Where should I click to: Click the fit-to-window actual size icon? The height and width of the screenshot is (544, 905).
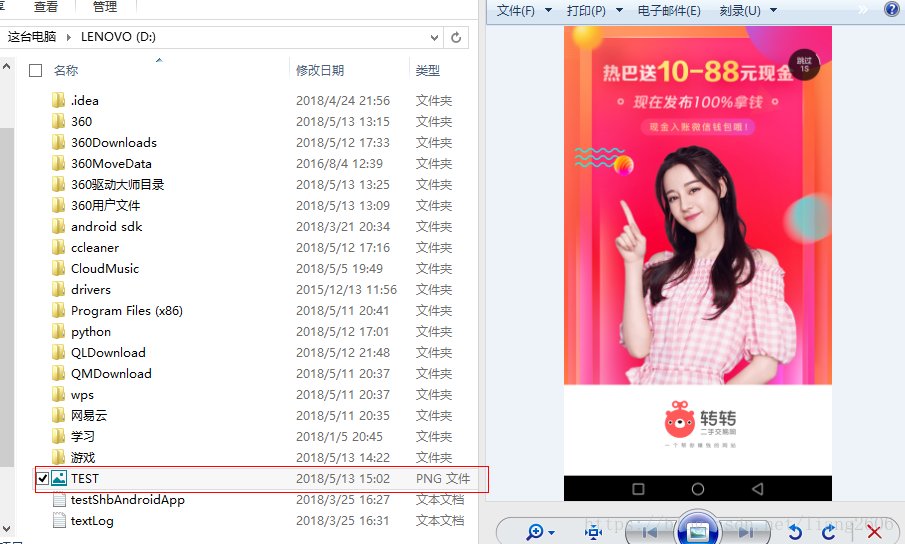pyautogui.click(x=593, y=532)
